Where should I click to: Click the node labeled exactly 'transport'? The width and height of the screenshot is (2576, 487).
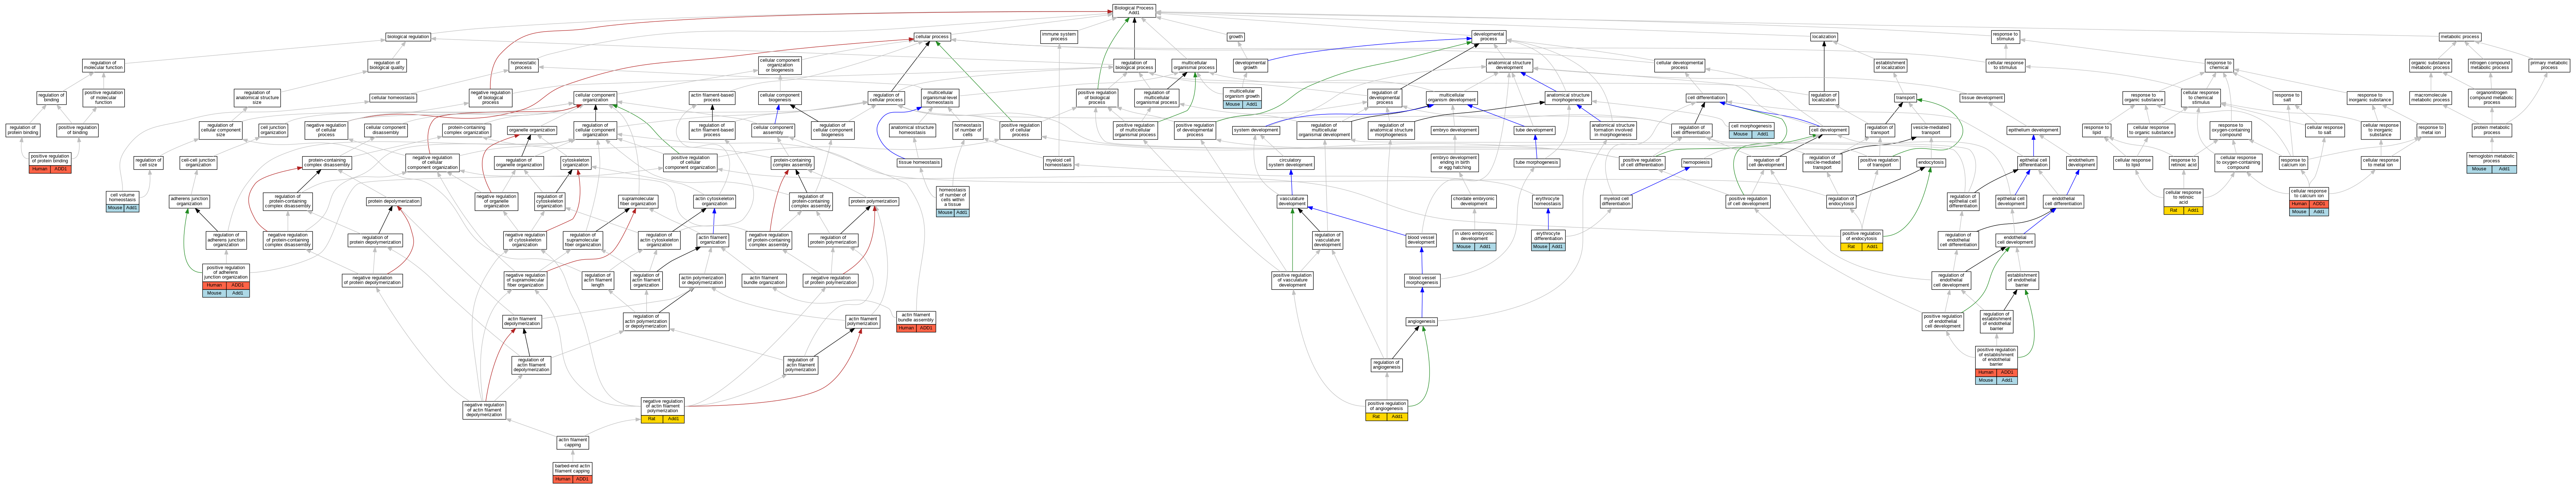point(1905,98)
